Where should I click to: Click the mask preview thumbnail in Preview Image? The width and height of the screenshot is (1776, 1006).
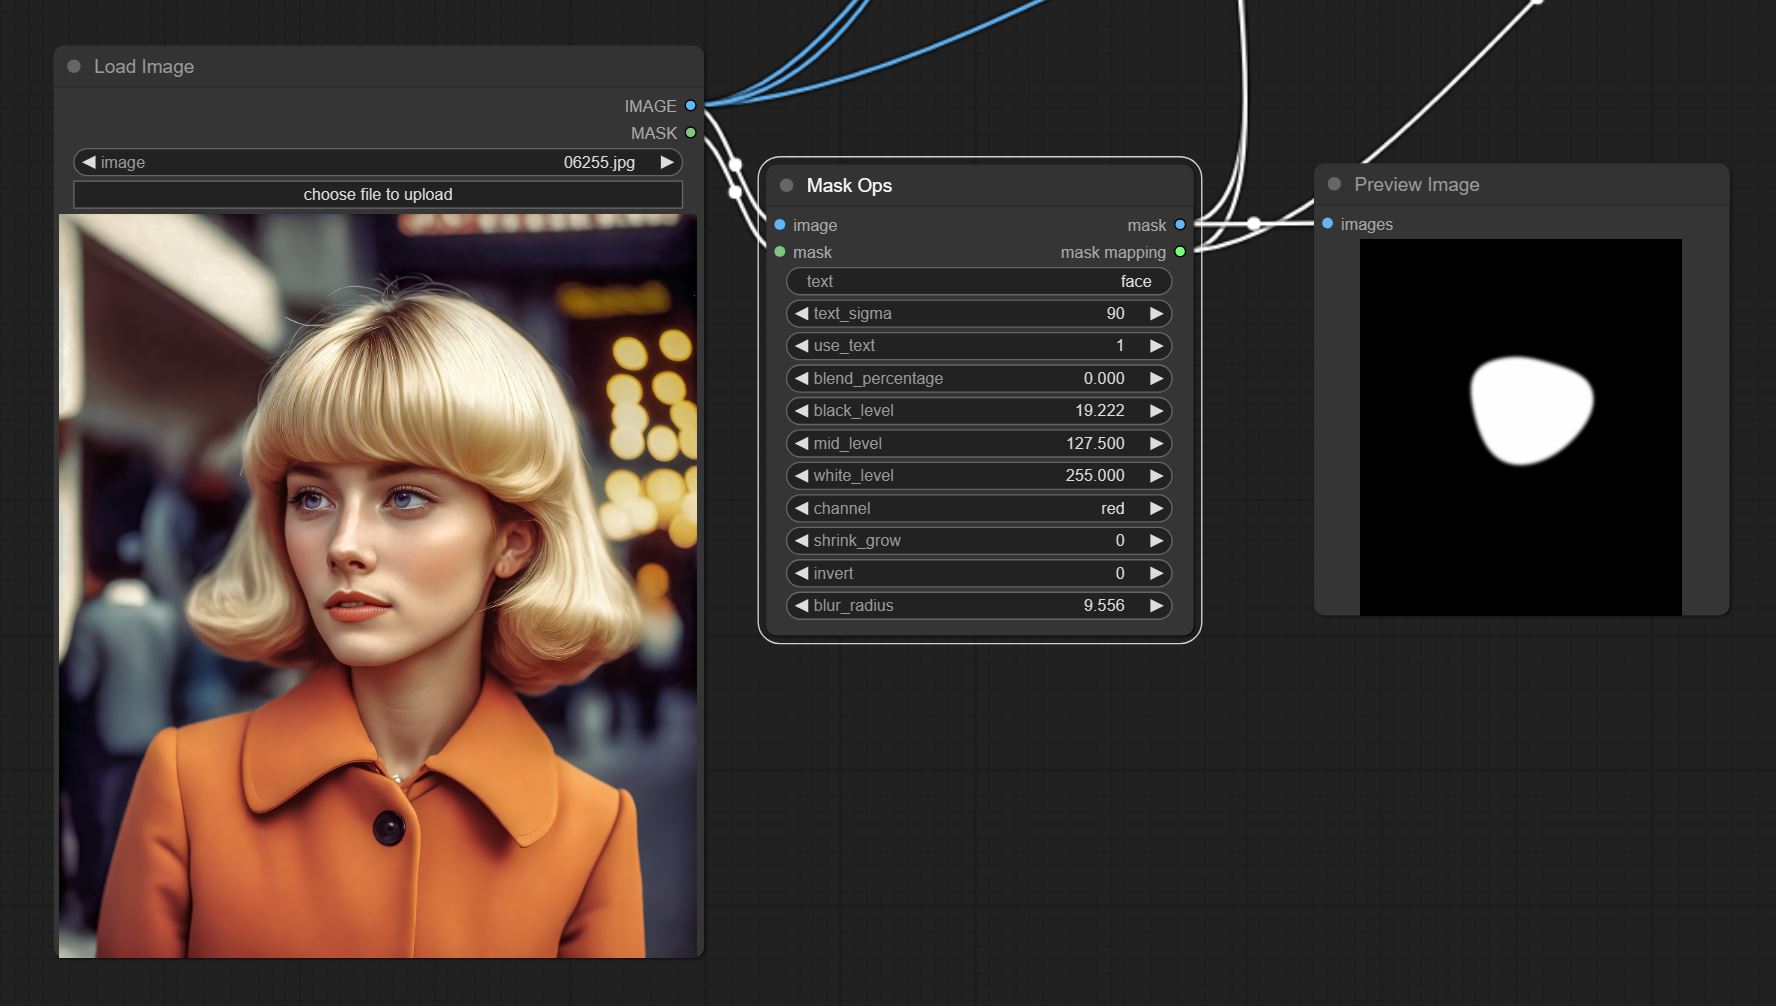(x=1520, y=427)
